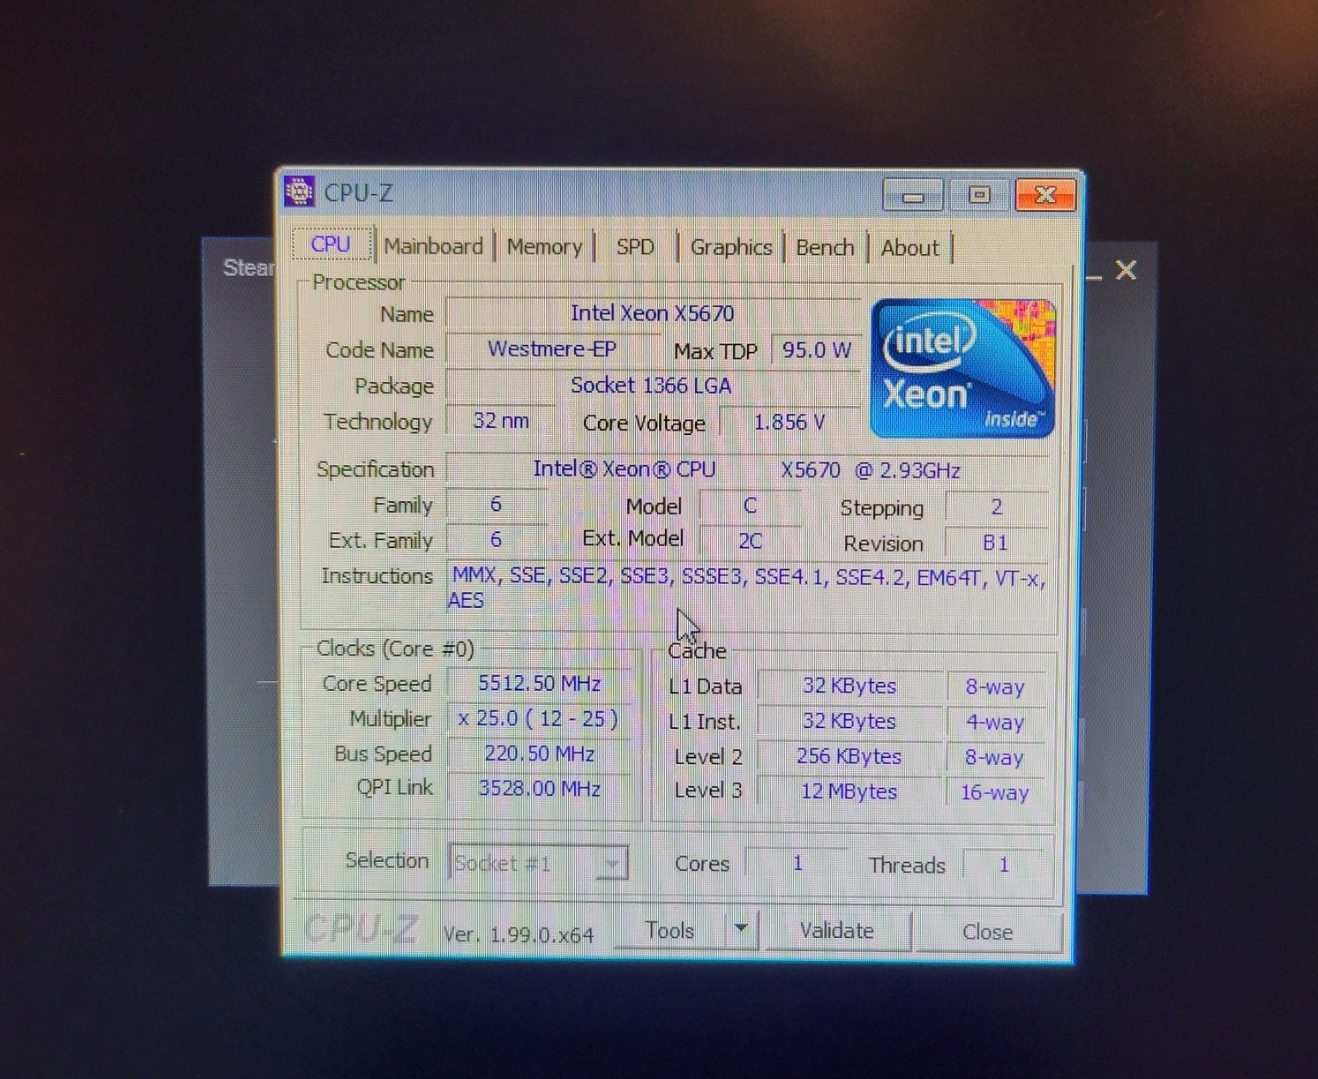Click the Core Speed value 5512.50 MHz
1318x1079 pixels.
[x=540, y=683]
